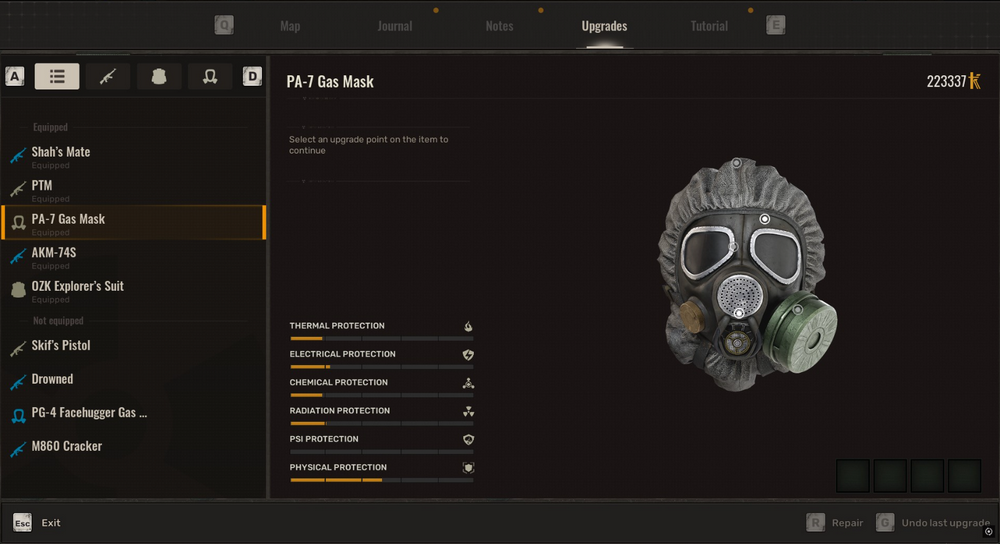Open the Notes tab

pos(499,26)
